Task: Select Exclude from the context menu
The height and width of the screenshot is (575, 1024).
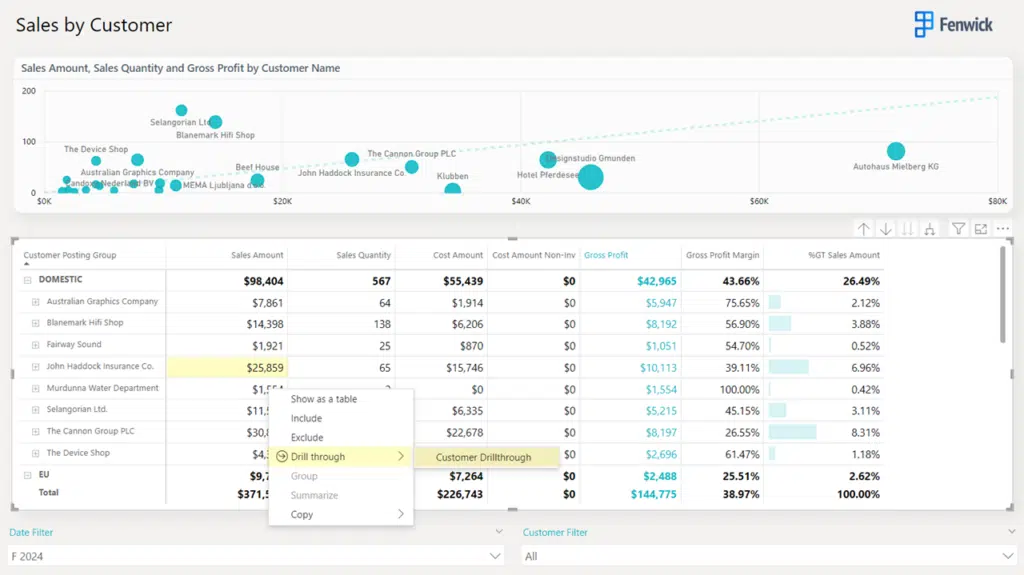Action: tap(307, 437)
